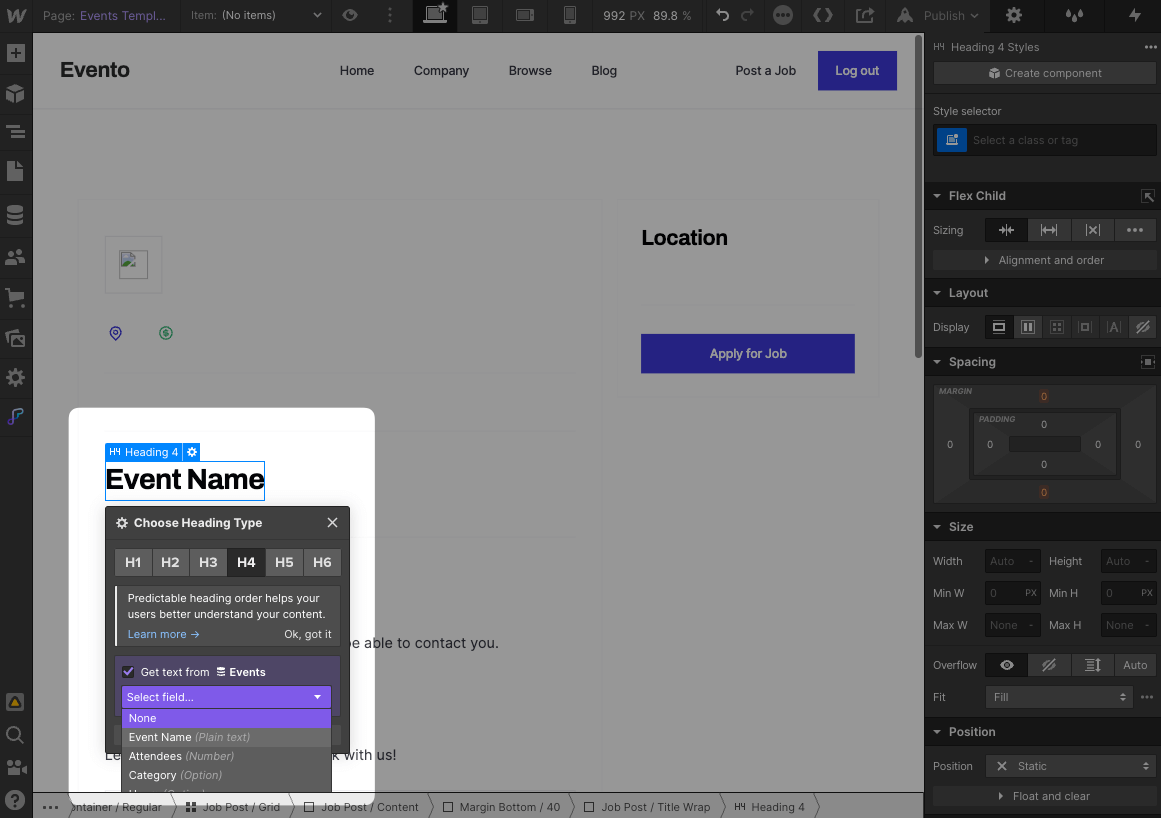The height and width of the screenshot is (818, 1161).
Task: Click the Width size input
Action: pyautogui.click(x=1012, y=561)
